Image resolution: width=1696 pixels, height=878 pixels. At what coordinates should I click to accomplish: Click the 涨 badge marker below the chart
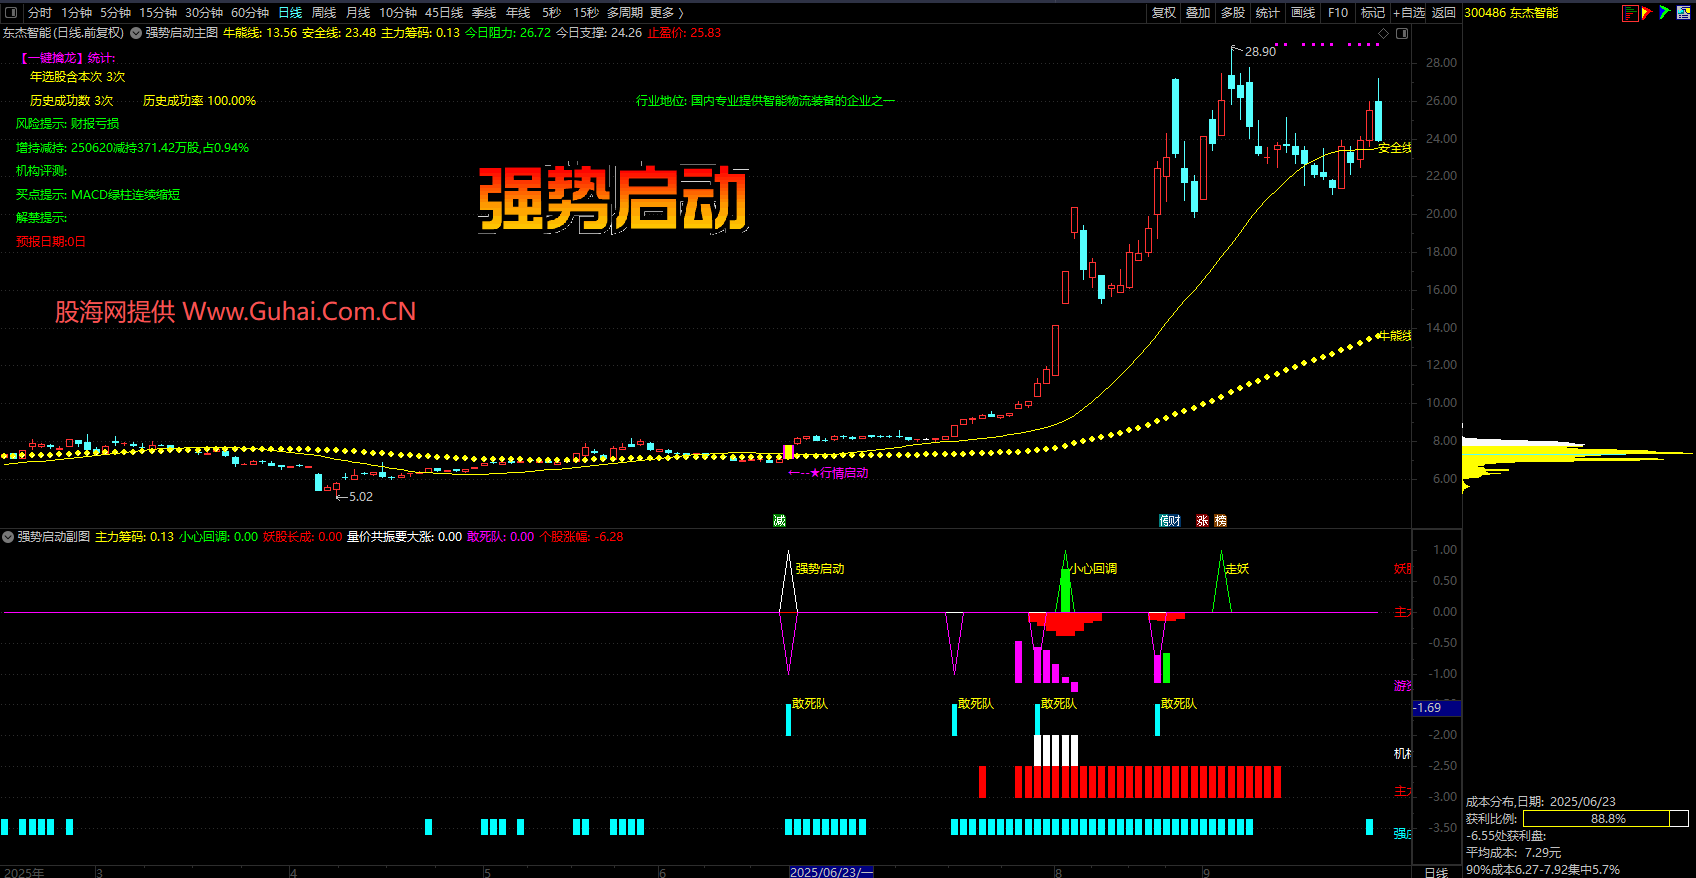coord(1202,520)
